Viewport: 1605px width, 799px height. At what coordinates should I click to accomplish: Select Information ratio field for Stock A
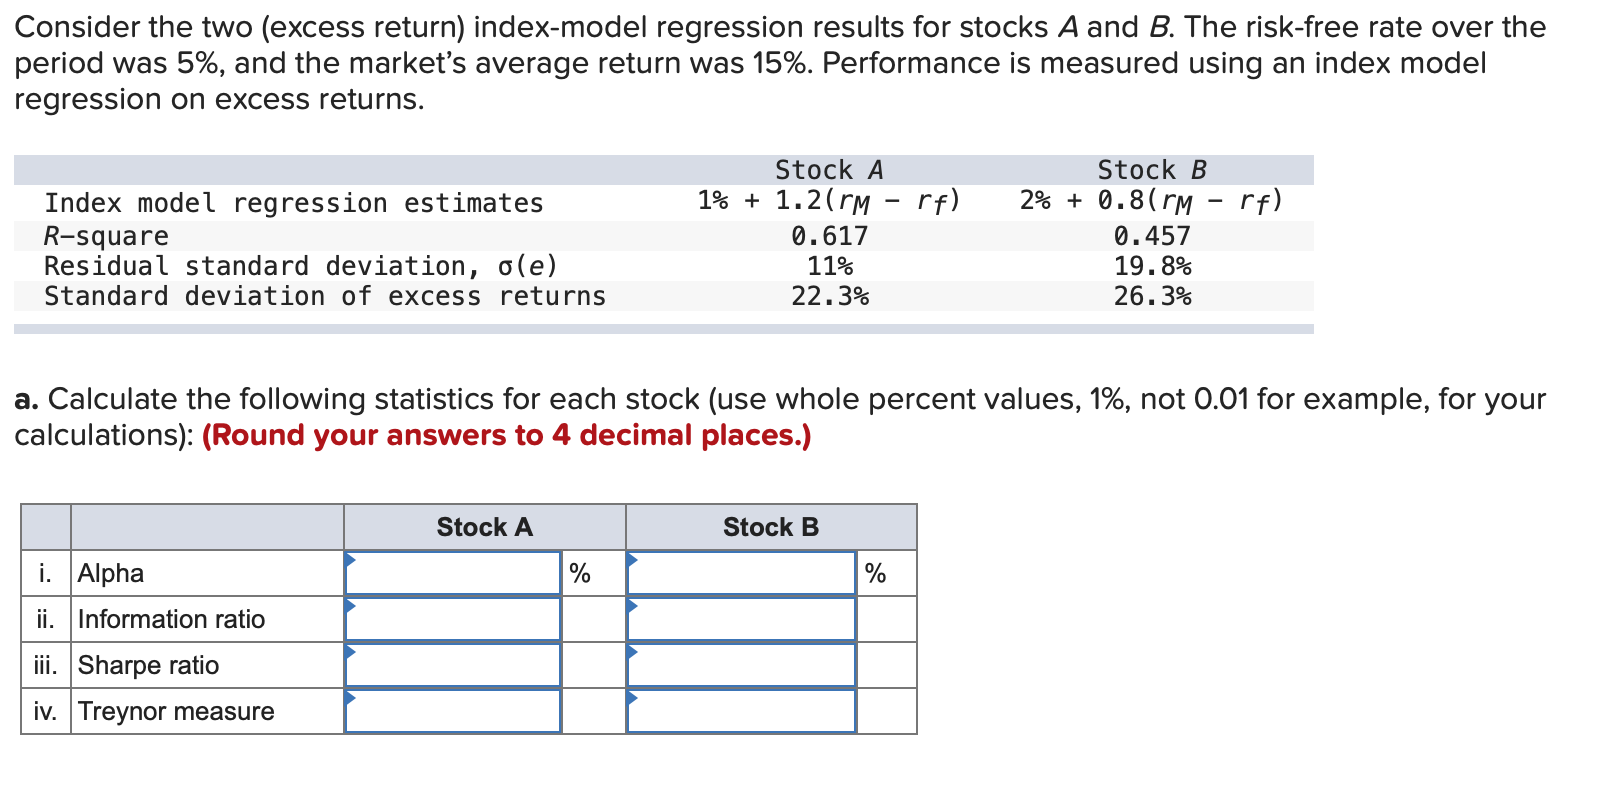coord(453,619)
